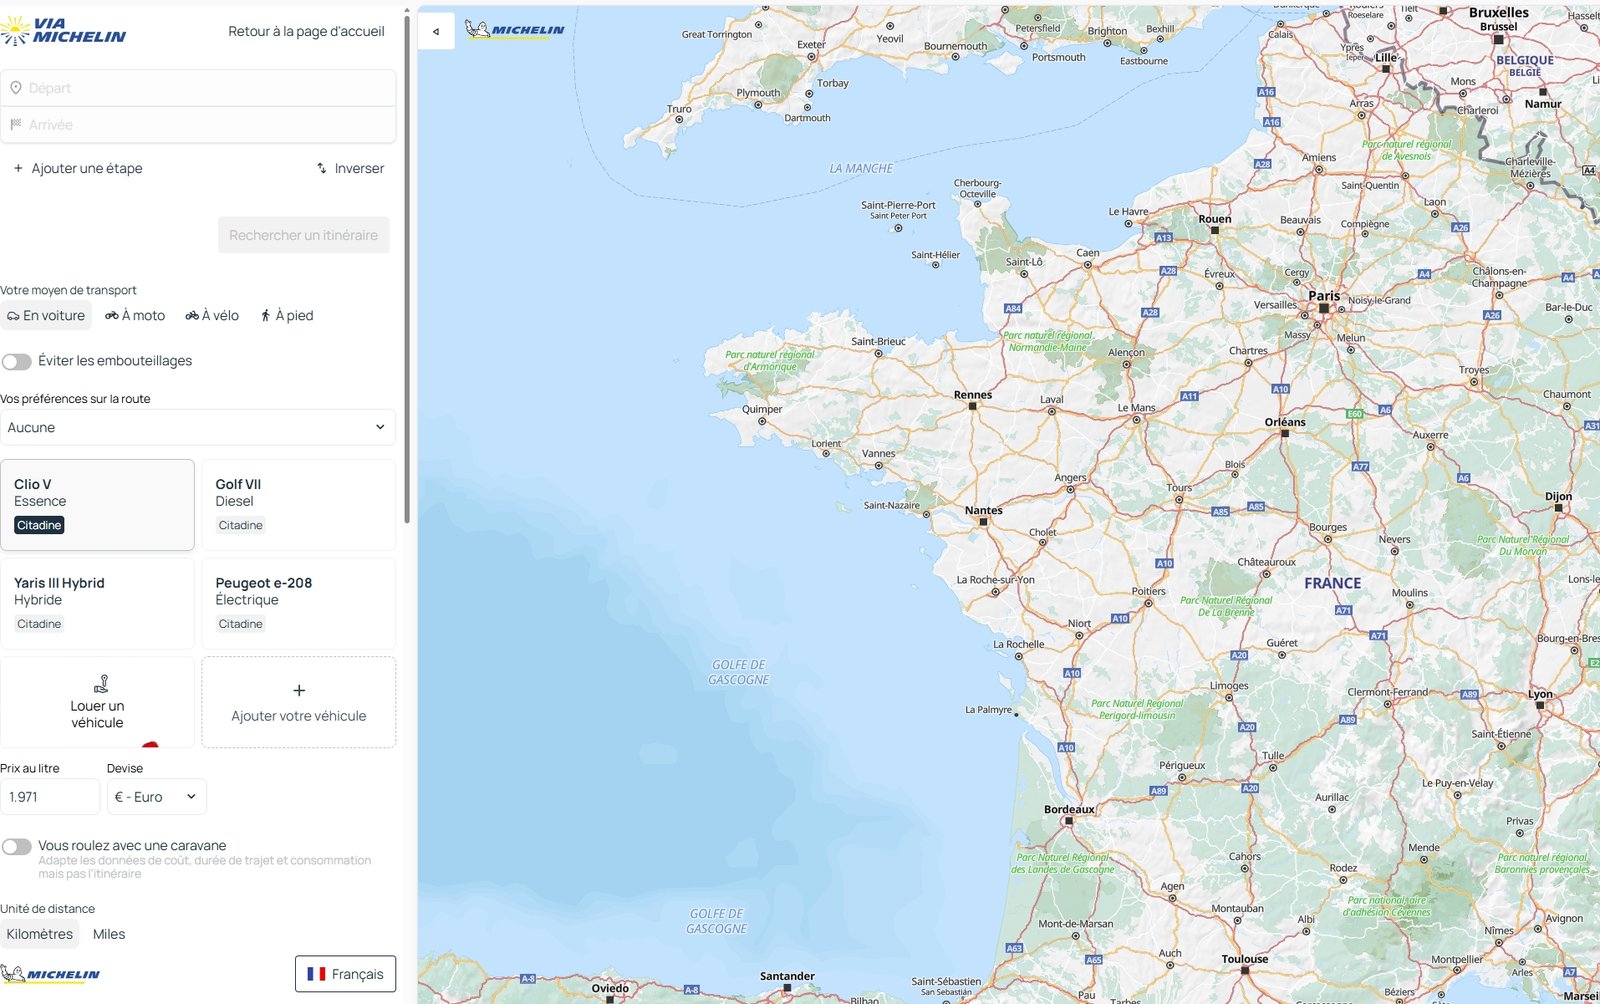Open Louer un véhicule card
The width and height of the screenshot is (1600, 1004).
[x=97, y=702]
